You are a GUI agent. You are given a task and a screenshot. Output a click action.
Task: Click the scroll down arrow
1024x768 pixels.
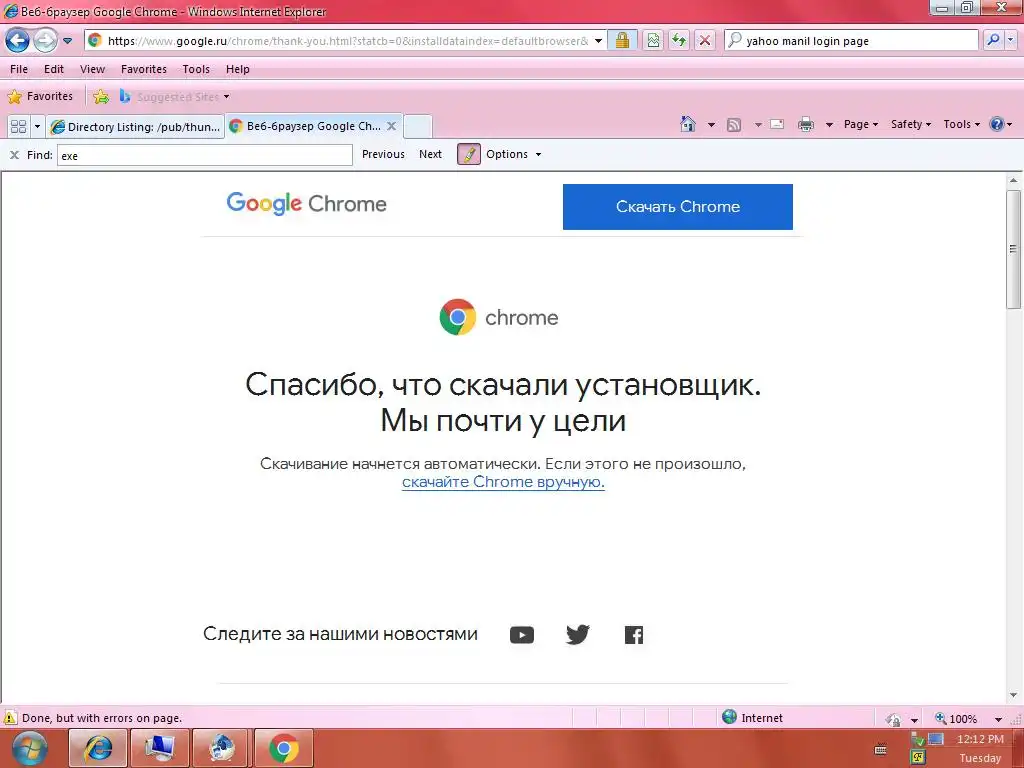tap(1013, 696)
